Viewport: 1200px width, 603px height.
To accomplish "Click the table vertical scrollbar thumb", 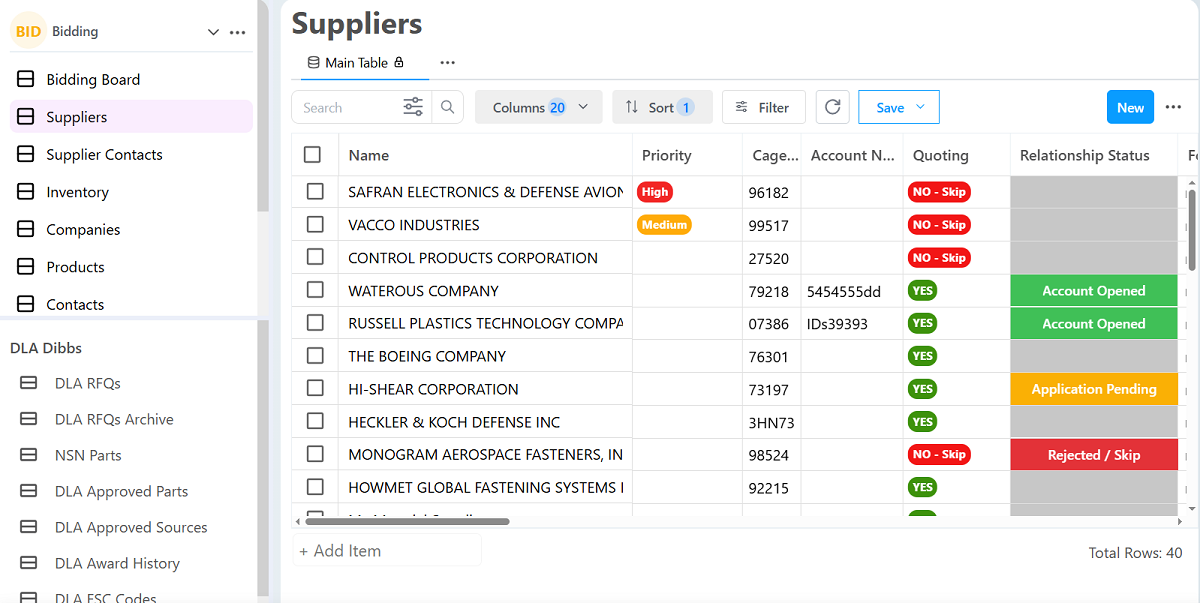I will click(x=1191, y=230).
